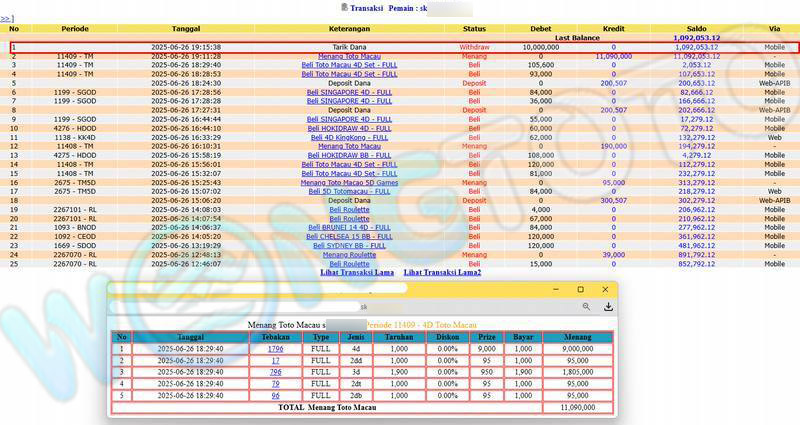Click tebakan number 796 in popup table
The width and height of the screenshot is (800, 425).
coord(276,371)
